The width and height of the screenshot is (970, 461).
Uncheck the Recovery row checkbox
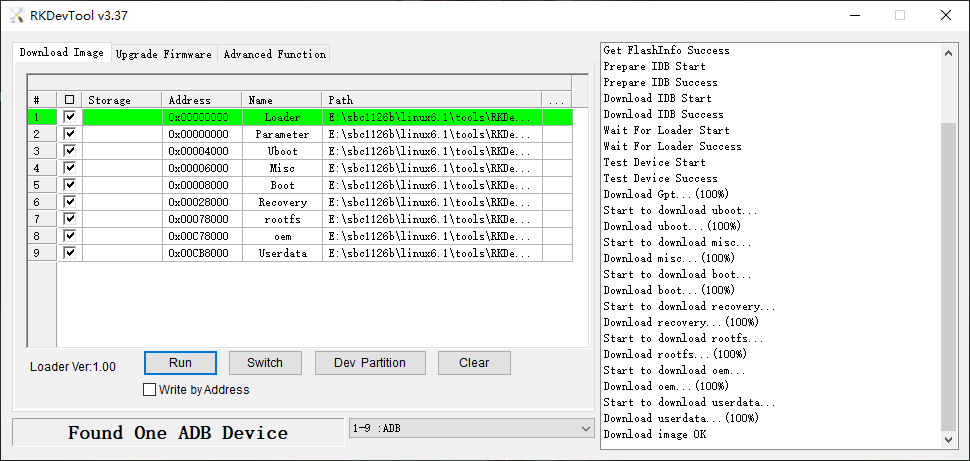click(x=70, y=202)
